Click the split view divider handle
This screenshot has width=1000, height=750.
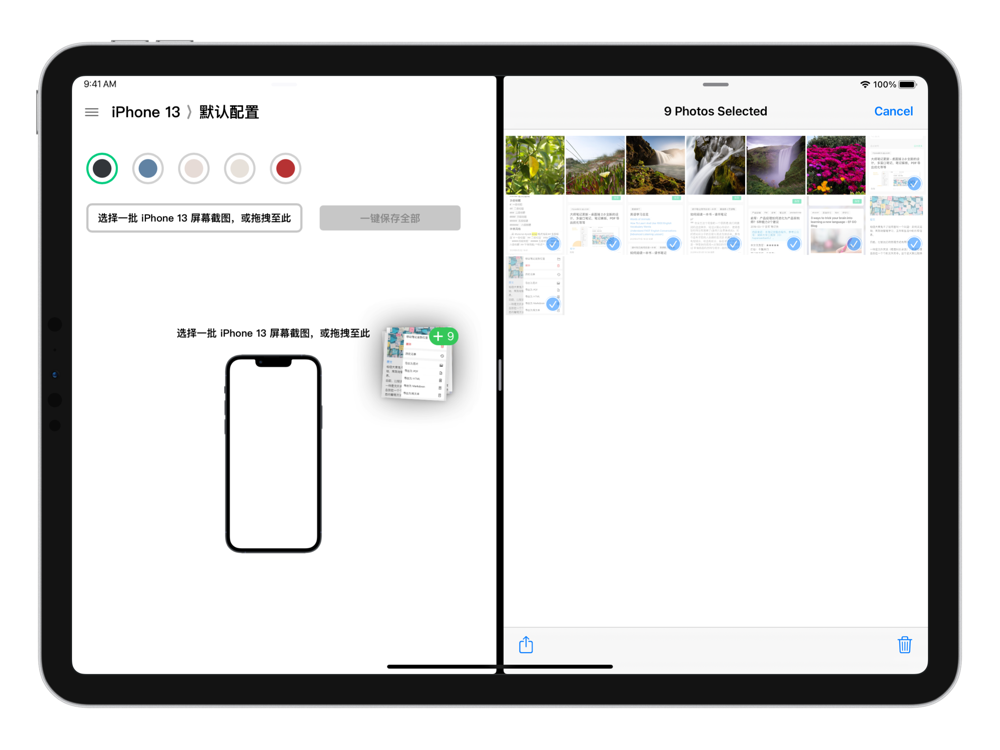[x=500, y=374]
